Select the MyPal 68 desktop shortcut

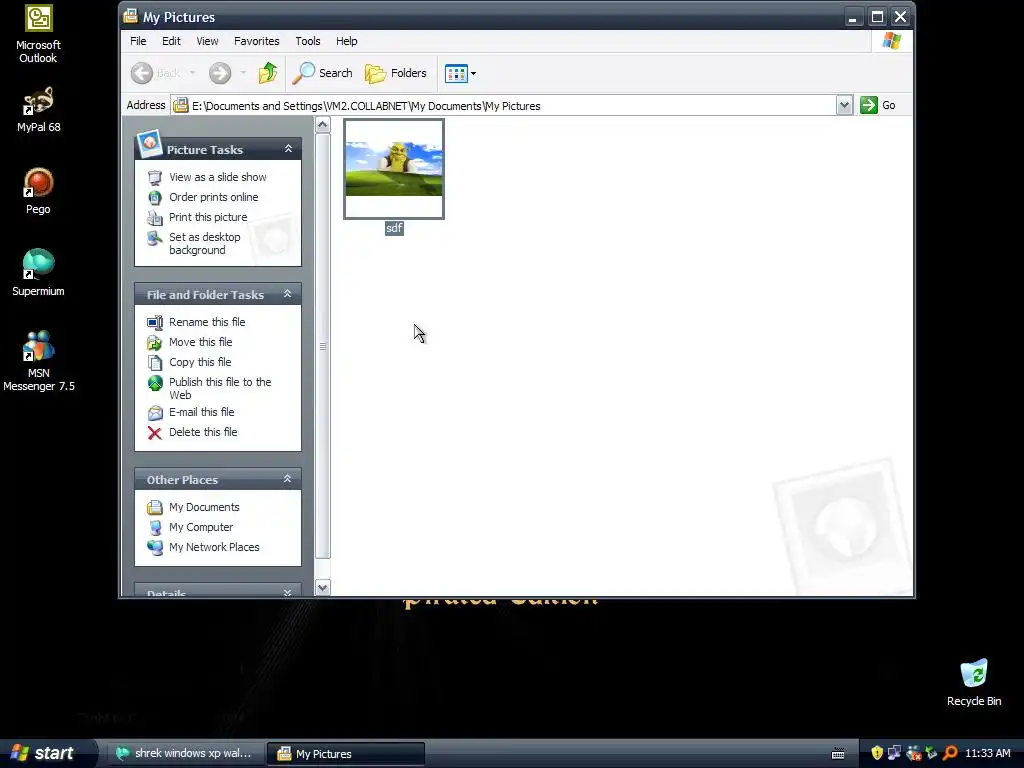(x=38, y=109)
